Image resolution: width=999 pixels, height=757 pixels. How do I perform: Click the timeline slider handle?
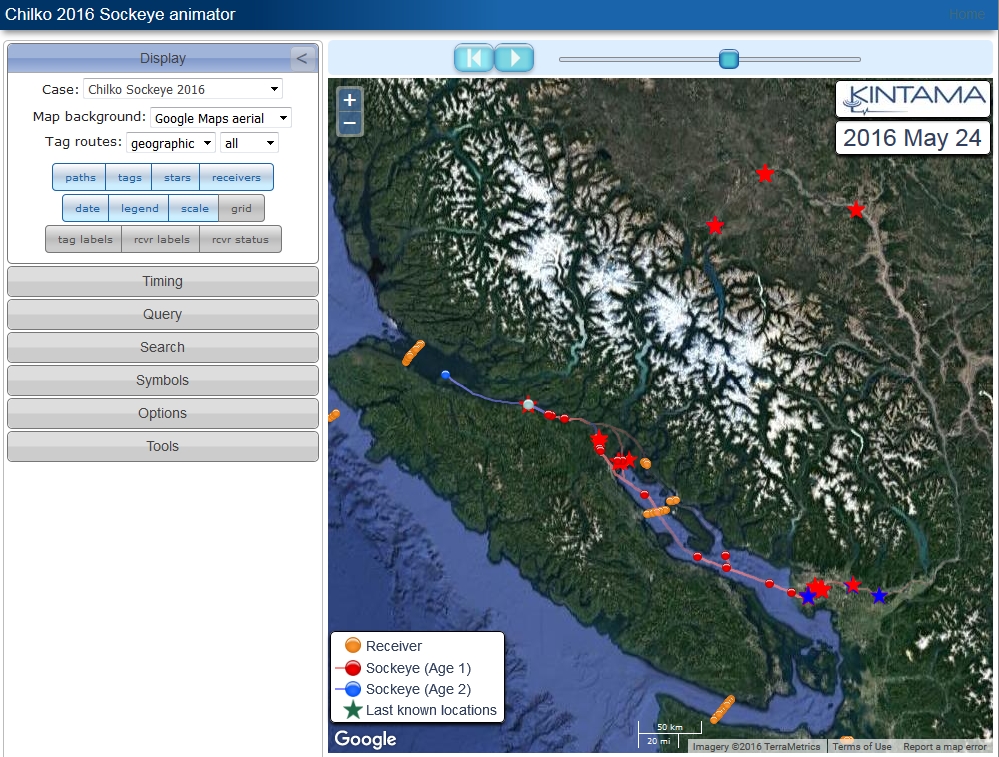click(x=729, y=60)
